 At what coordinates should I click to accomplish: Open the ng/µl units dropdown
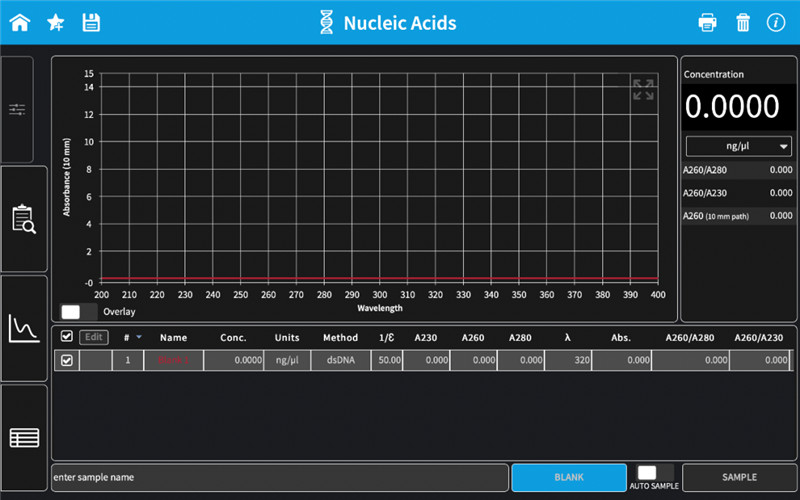738,146
